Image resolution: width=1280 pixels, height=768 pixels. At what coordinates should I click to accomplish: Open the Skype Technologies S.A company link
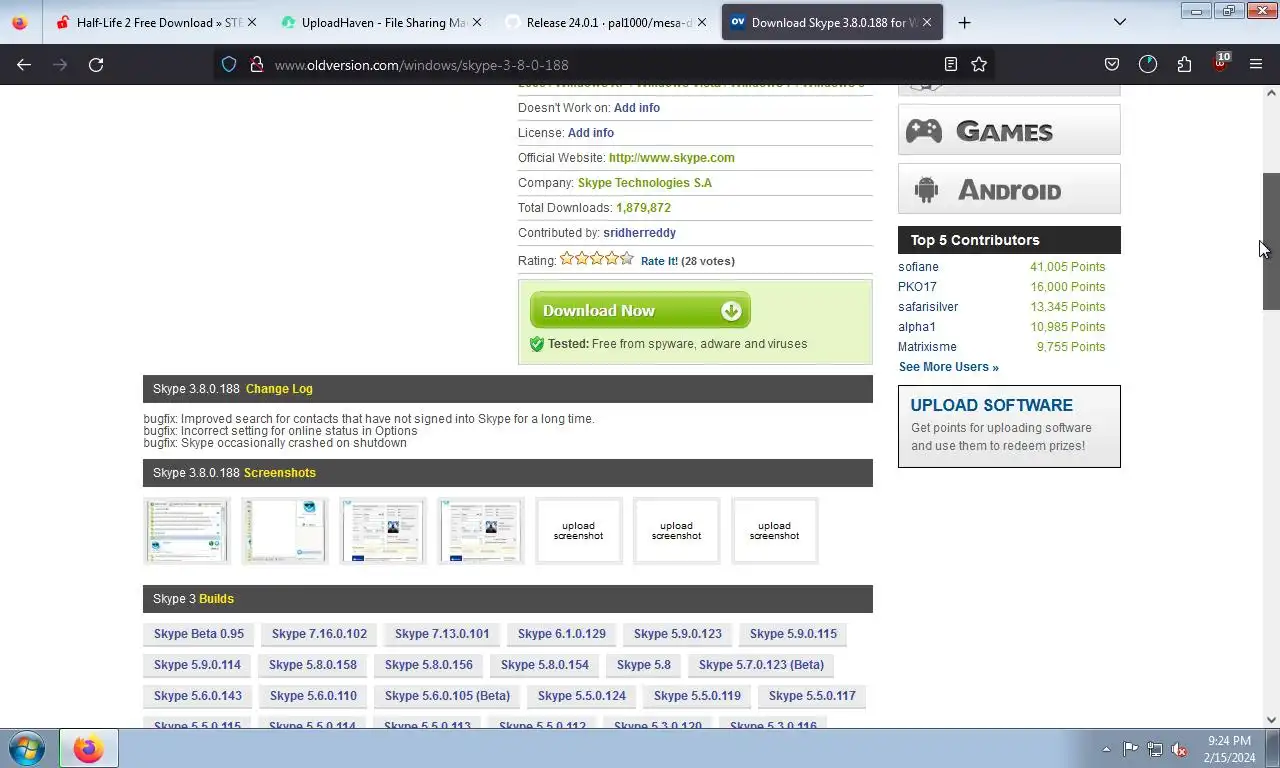(645, 183)
